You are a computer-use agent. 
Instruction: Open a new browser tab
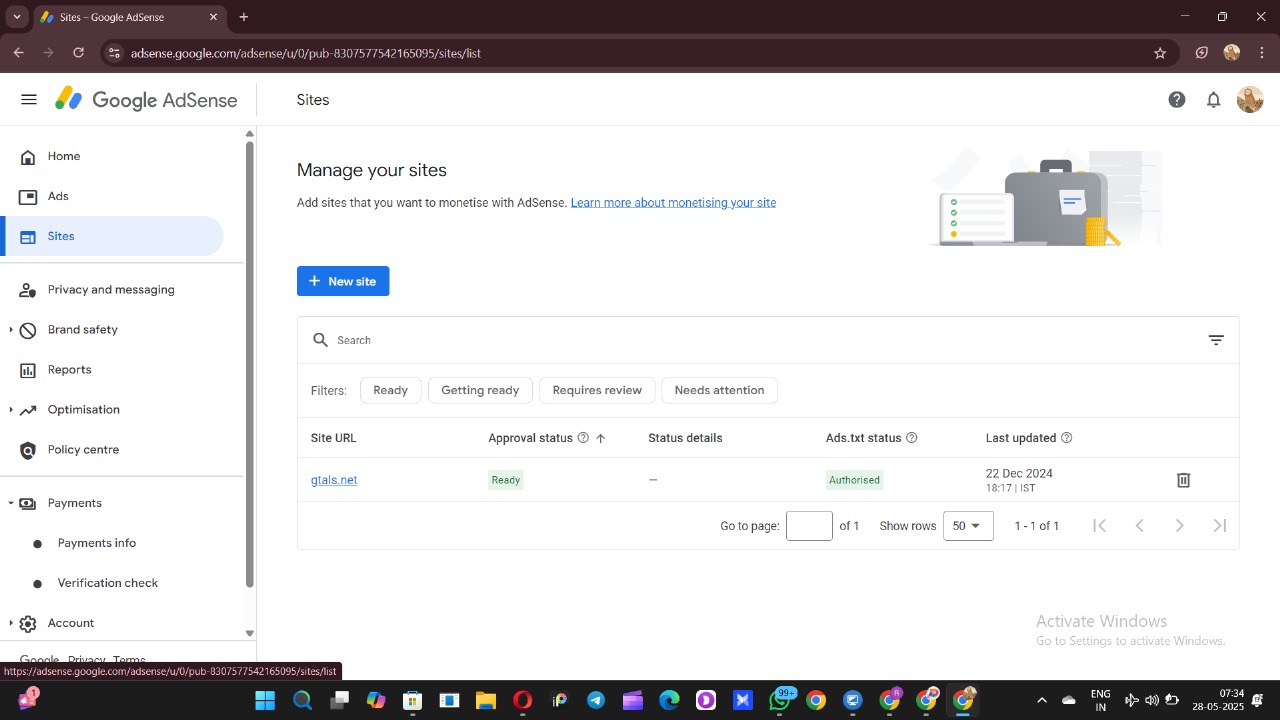point(244,17)
